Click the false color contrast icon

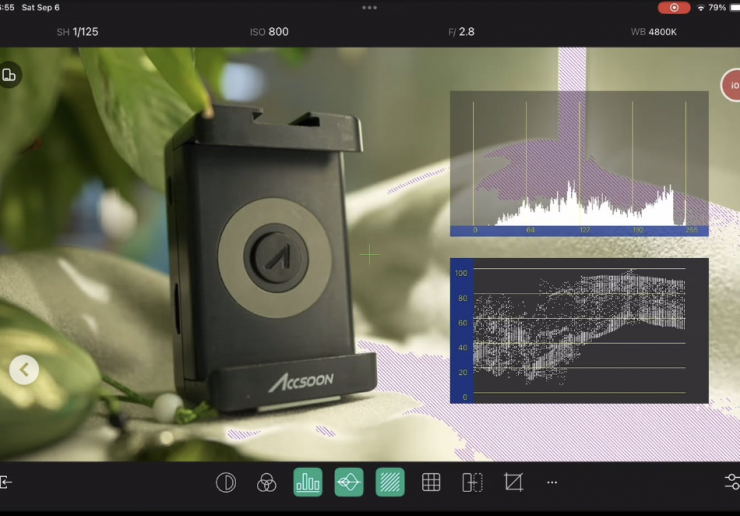pyautogui.click(x=226, y=482)
